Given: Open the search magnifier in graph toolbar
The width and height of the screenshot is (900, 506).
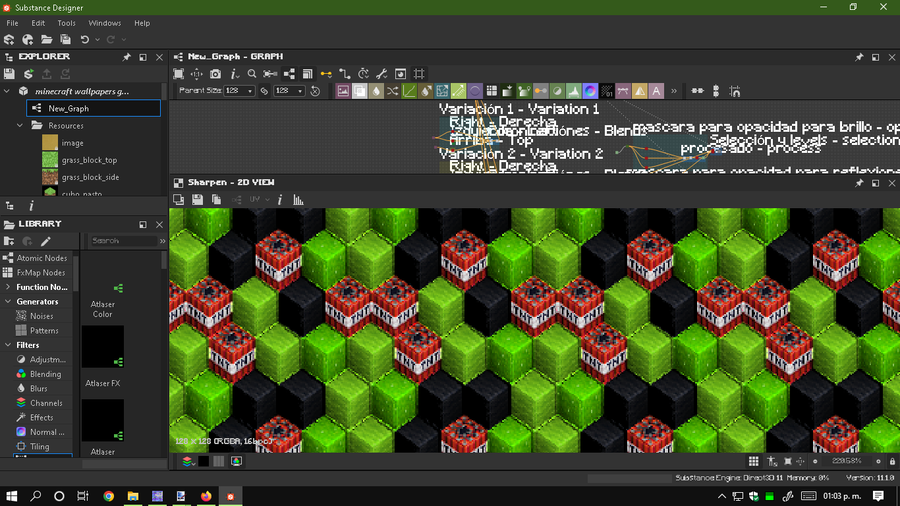Looking at the screenshot, I should pyautogui.click(x=251, y=74).
